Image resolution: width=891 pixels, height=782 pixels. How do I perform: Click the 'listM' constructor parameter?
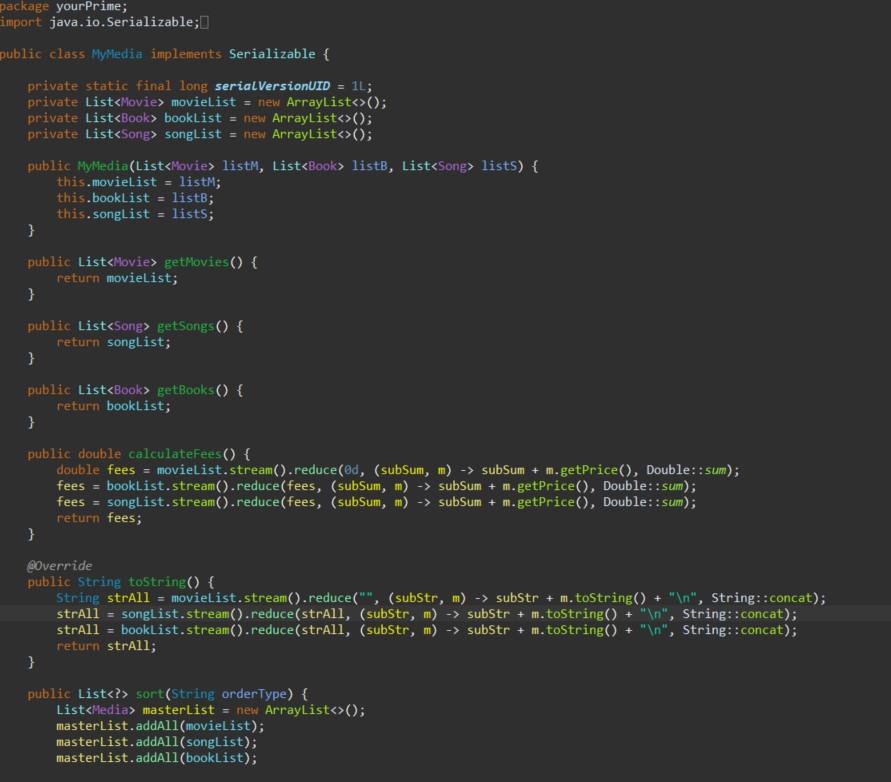click(239, 166)
